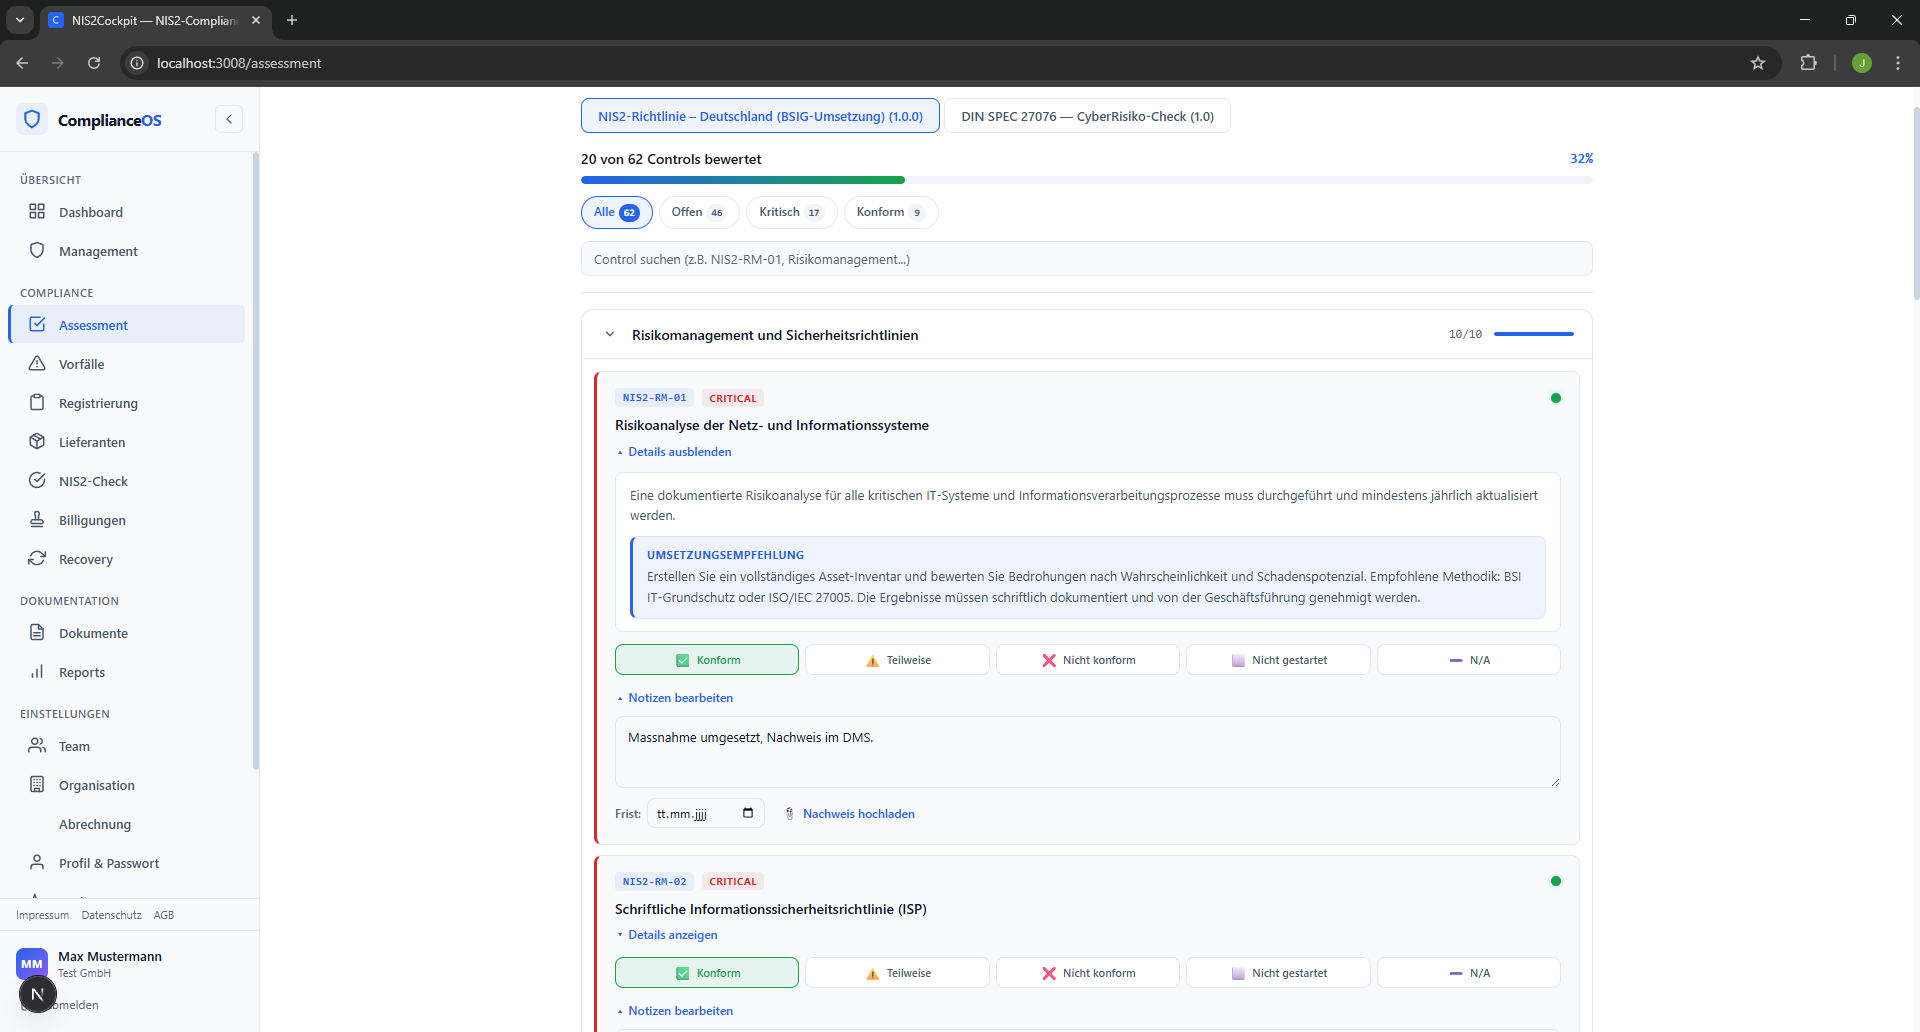Click the controls assessment progress bar
This screenshot has height=1032, width=1920.
click(1086, 180)
